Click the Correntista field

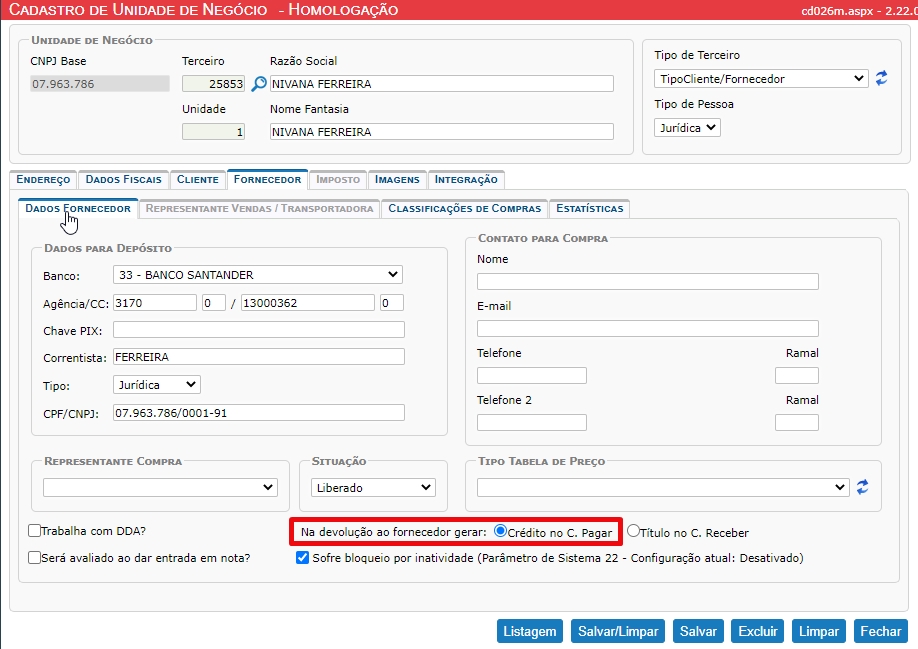(259, 356)
